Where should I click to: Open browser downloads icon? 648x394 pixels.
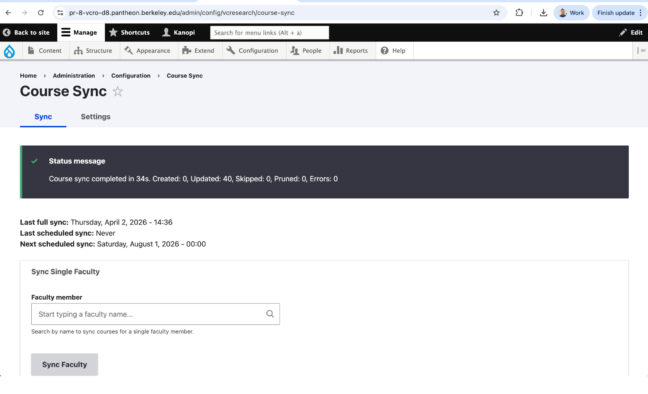click(x=543, y=13)
